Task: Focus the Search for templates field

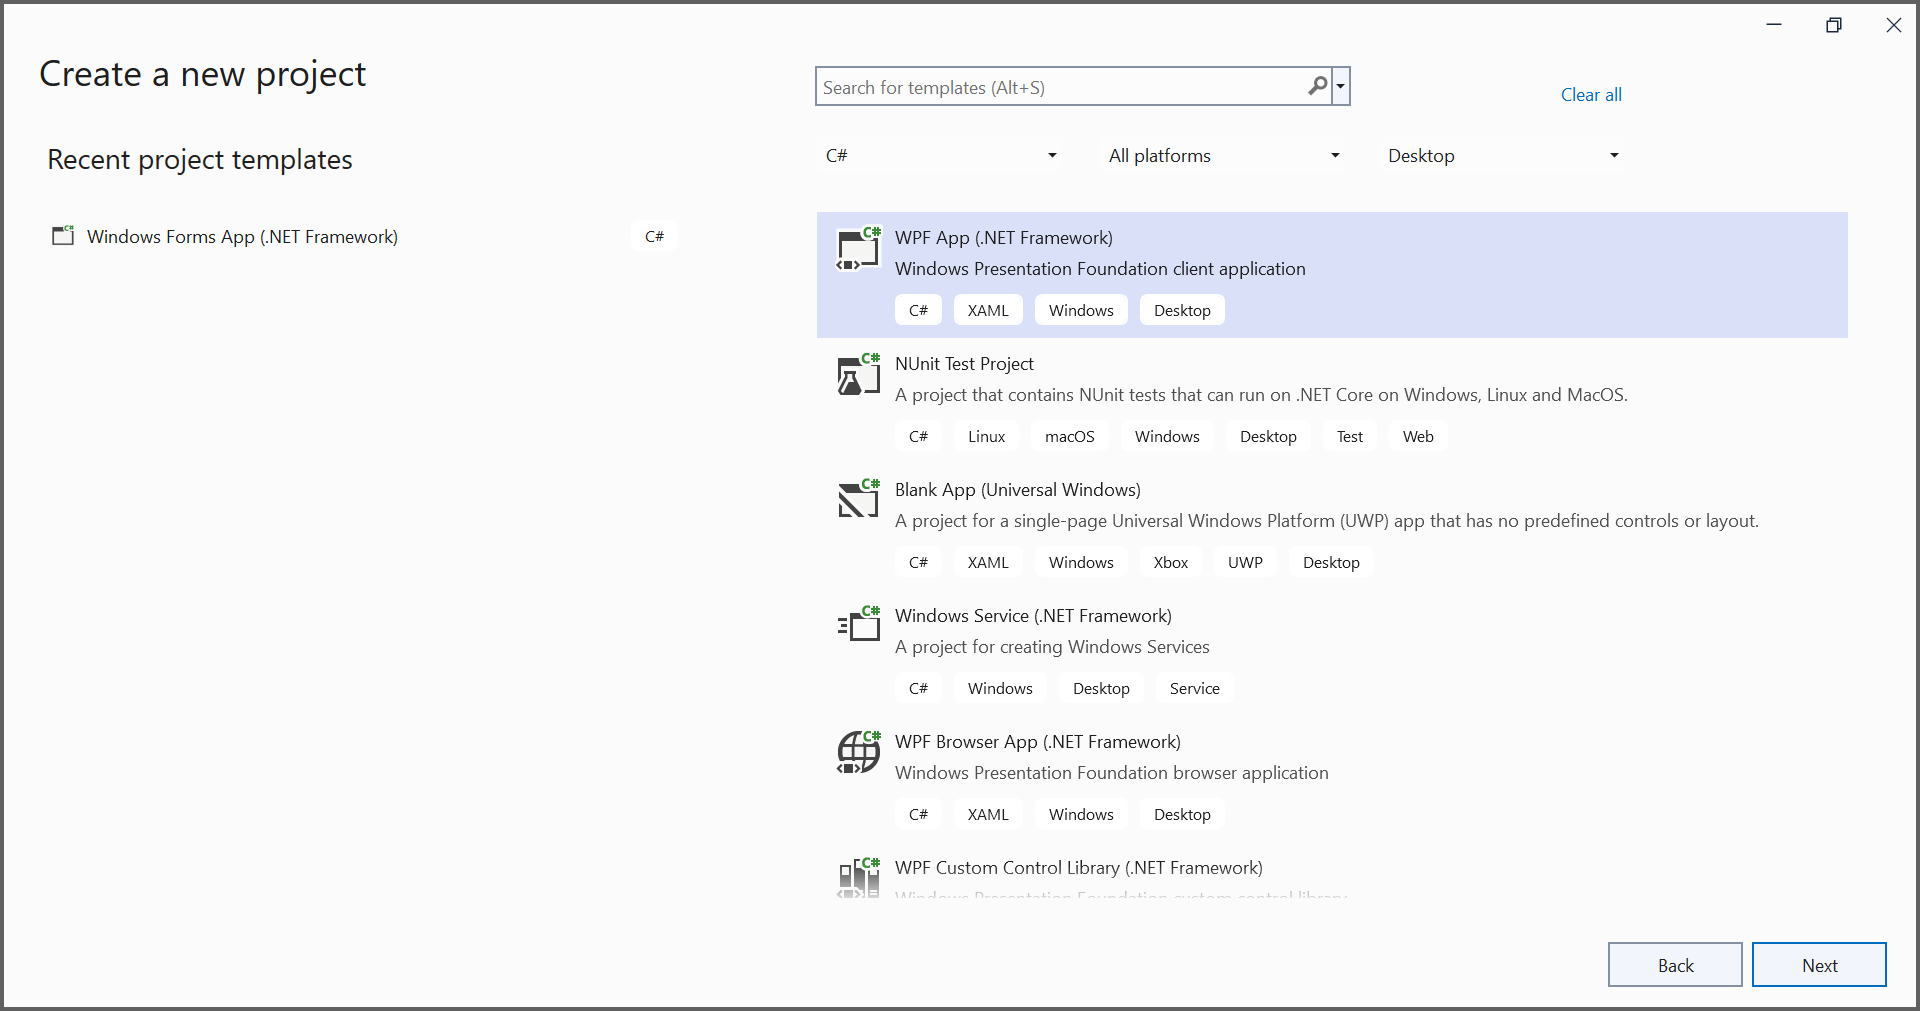Action: (1060, 87)
